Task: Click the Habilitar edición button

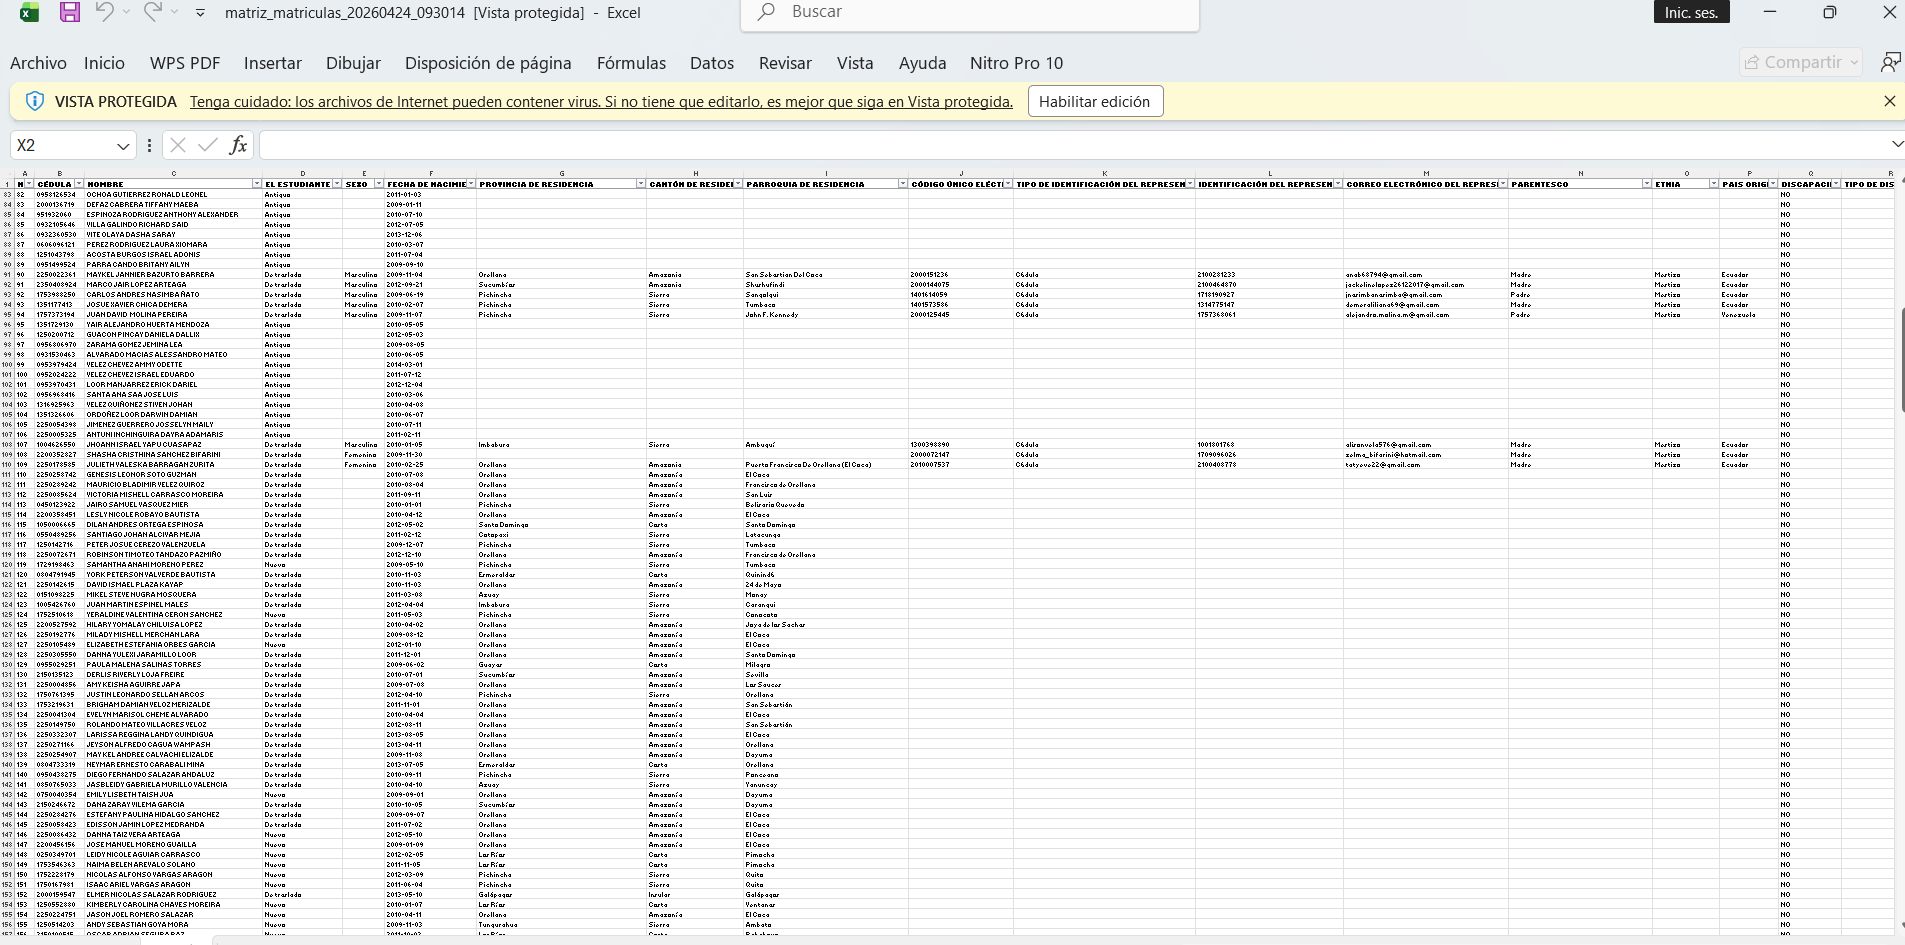Action: pyautogui.click(x=1094, y=101)
